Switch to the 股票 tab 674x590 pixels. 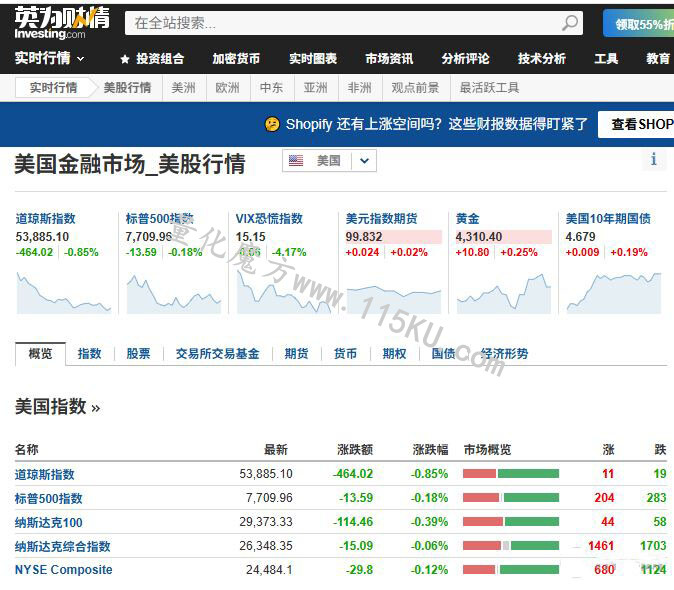(x=138, y=354)
